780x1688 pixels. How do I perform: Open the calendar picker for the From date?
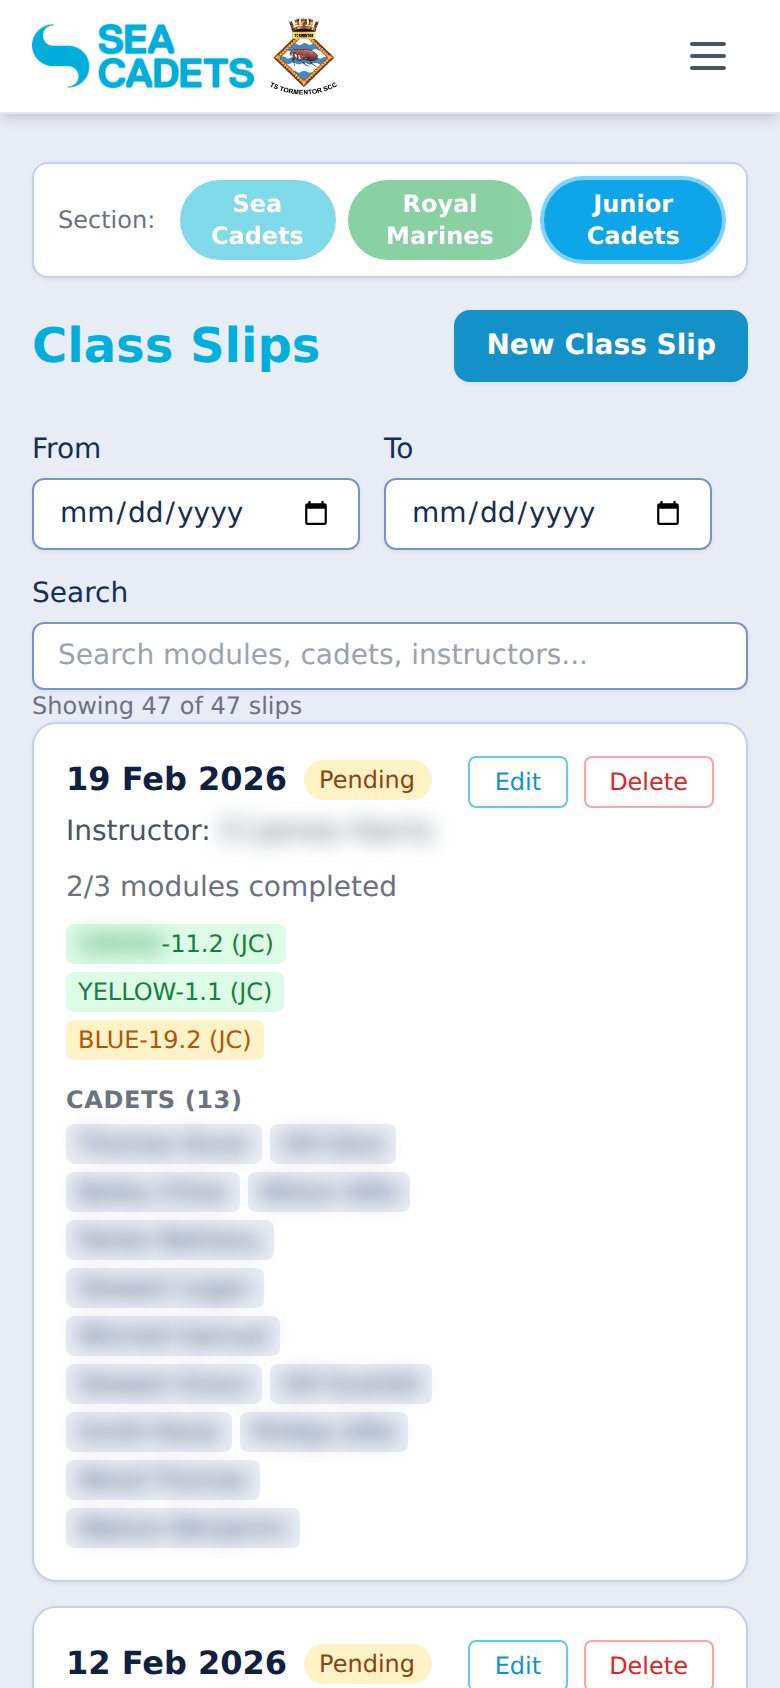(x=316, y=514)
